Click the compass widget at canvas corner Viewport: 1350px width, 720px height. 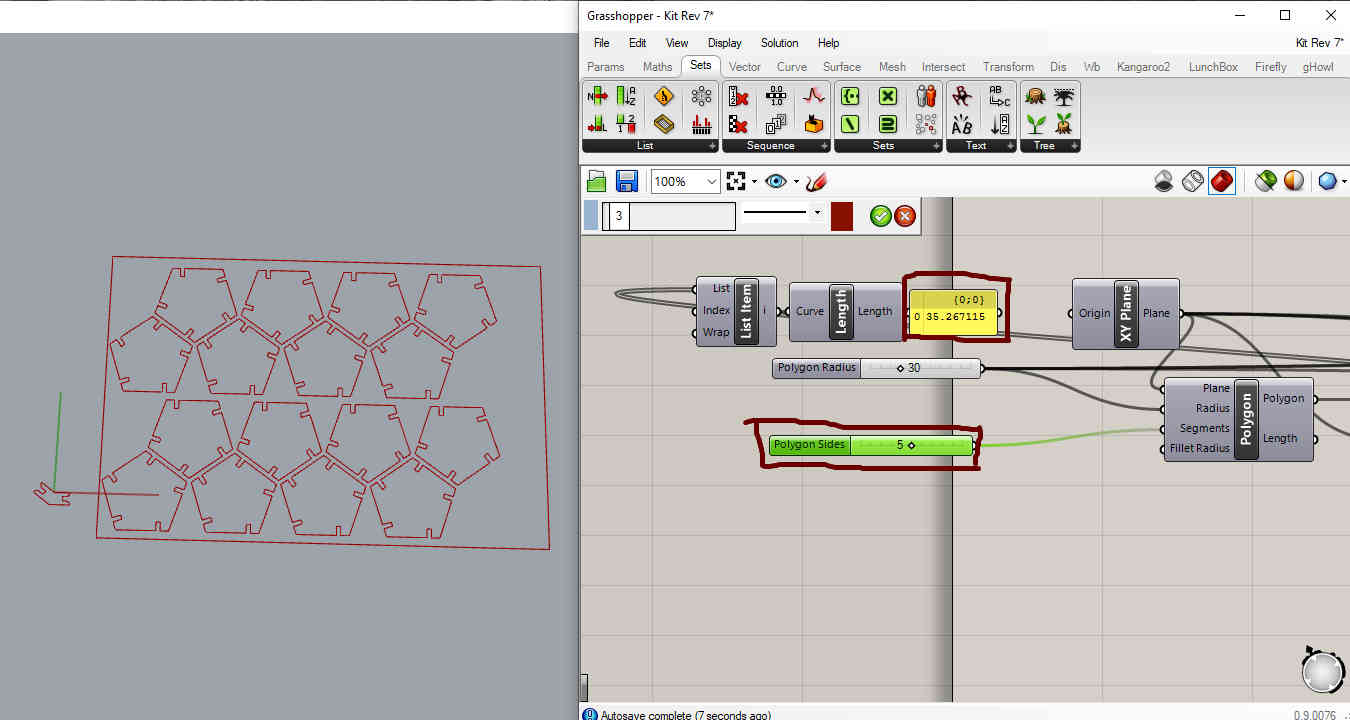pos(1324,669)
